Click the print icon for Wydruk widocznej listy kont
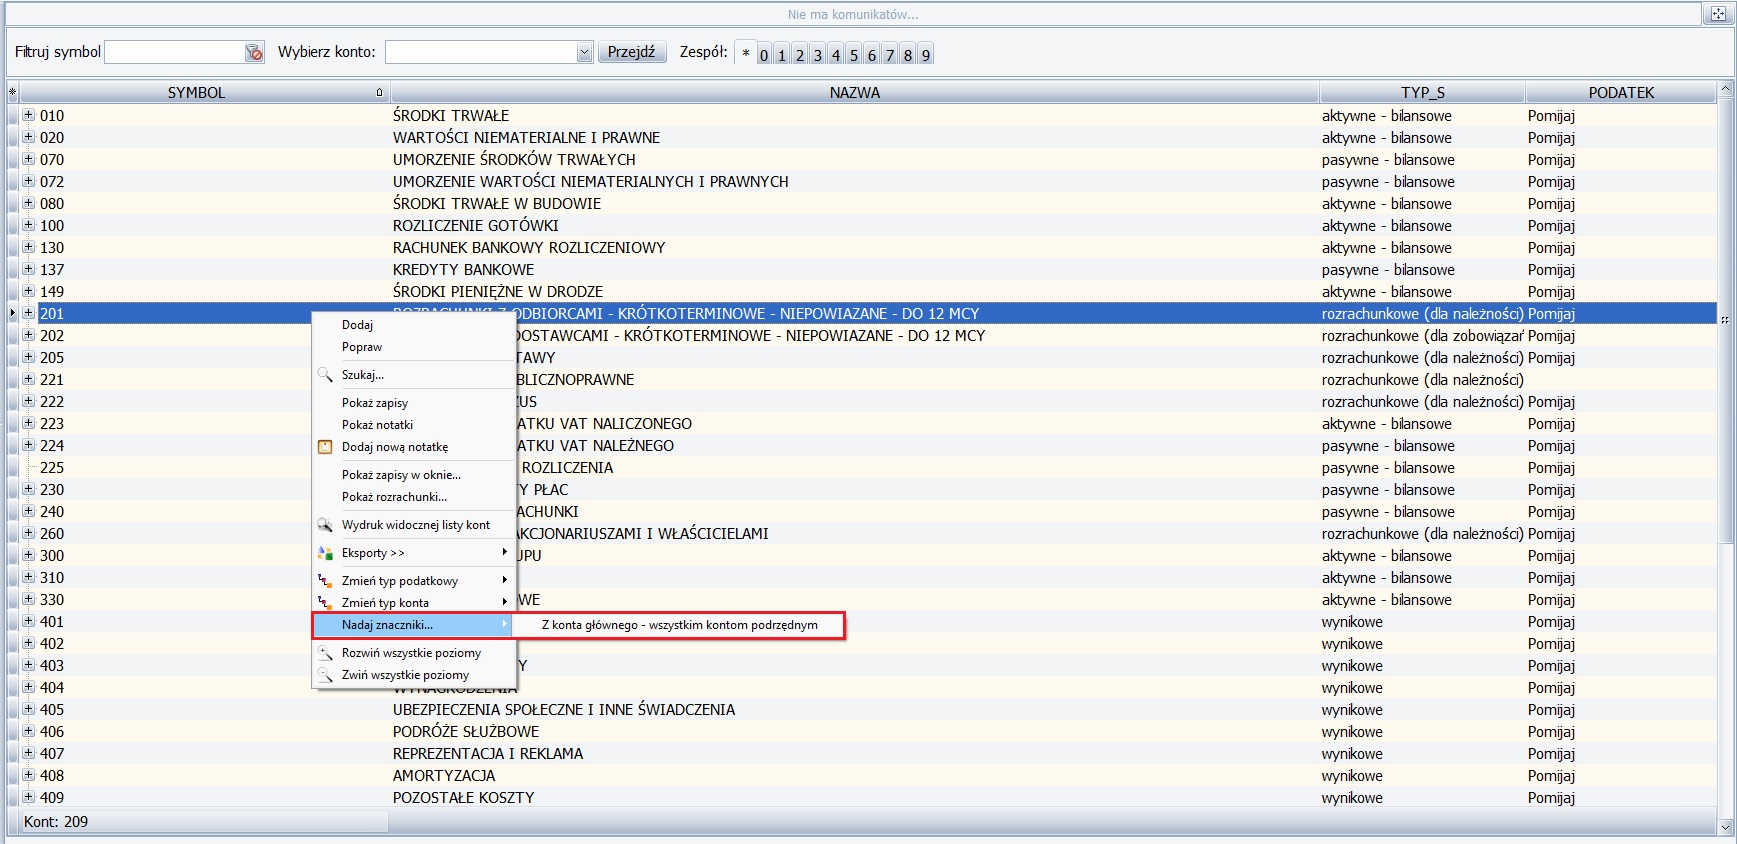Screen dimensions: 1737x844 coord(325,525)
